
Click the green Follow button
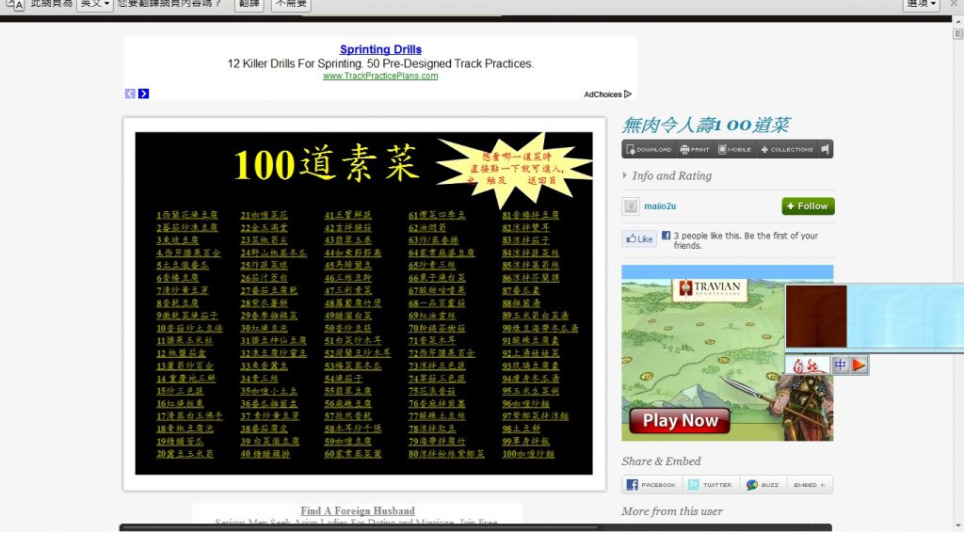pyautogui.click(x=808, y=206)
